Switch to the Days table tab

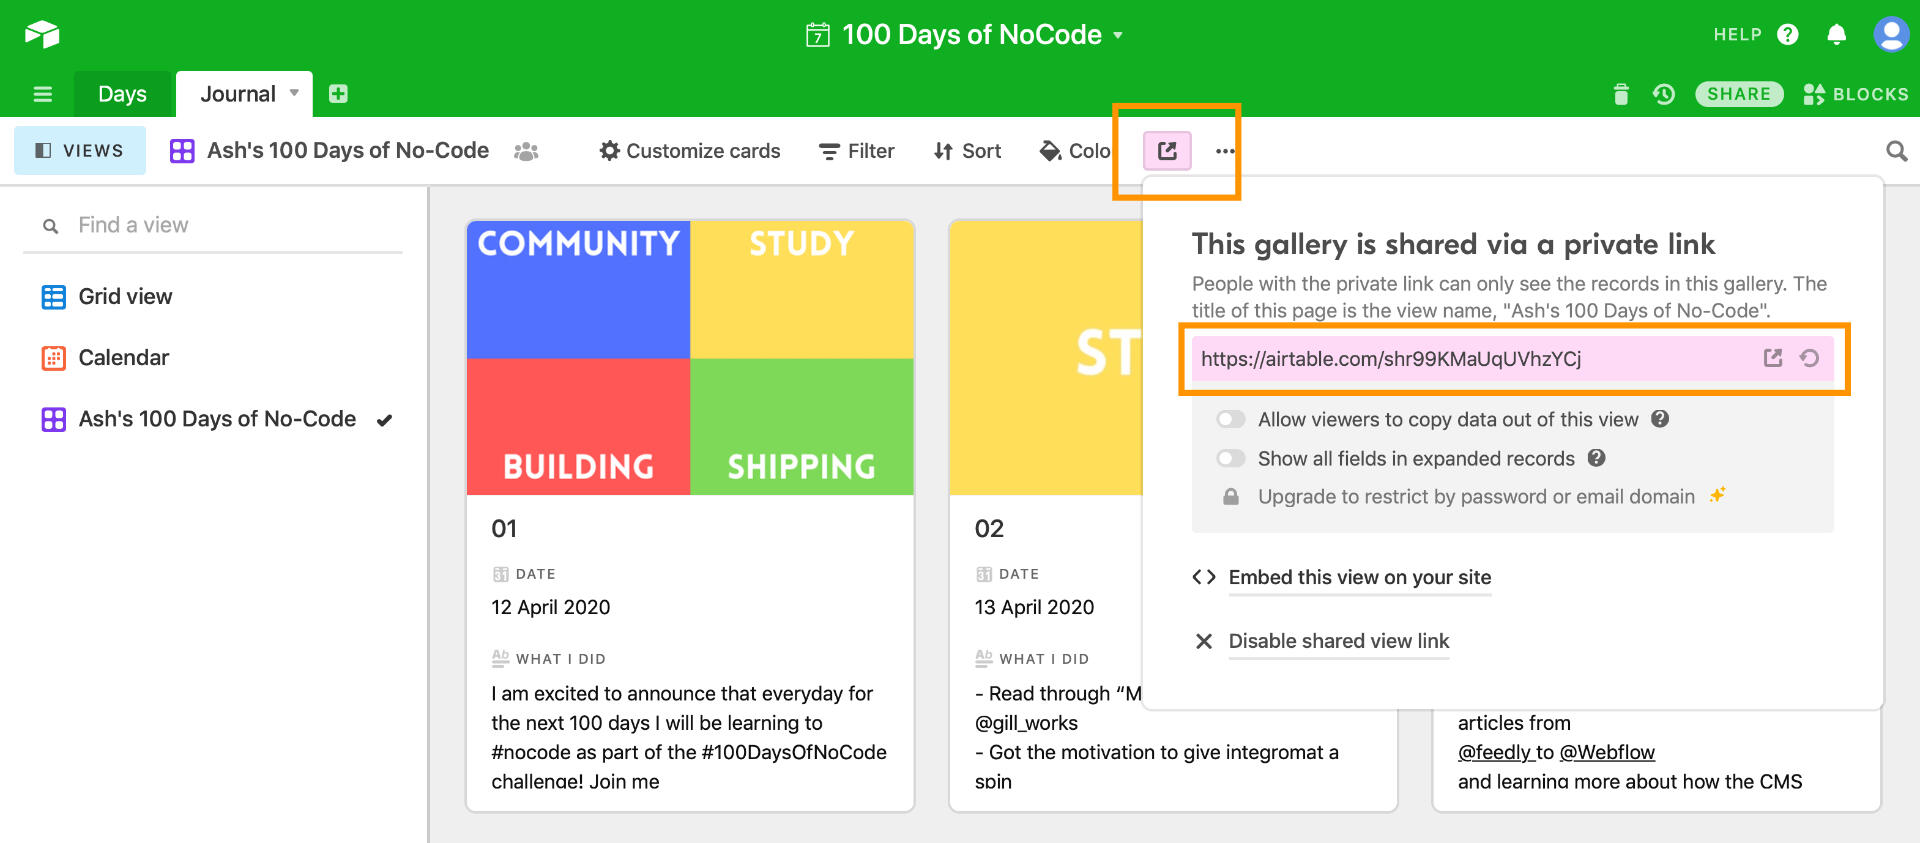(122, 94)
